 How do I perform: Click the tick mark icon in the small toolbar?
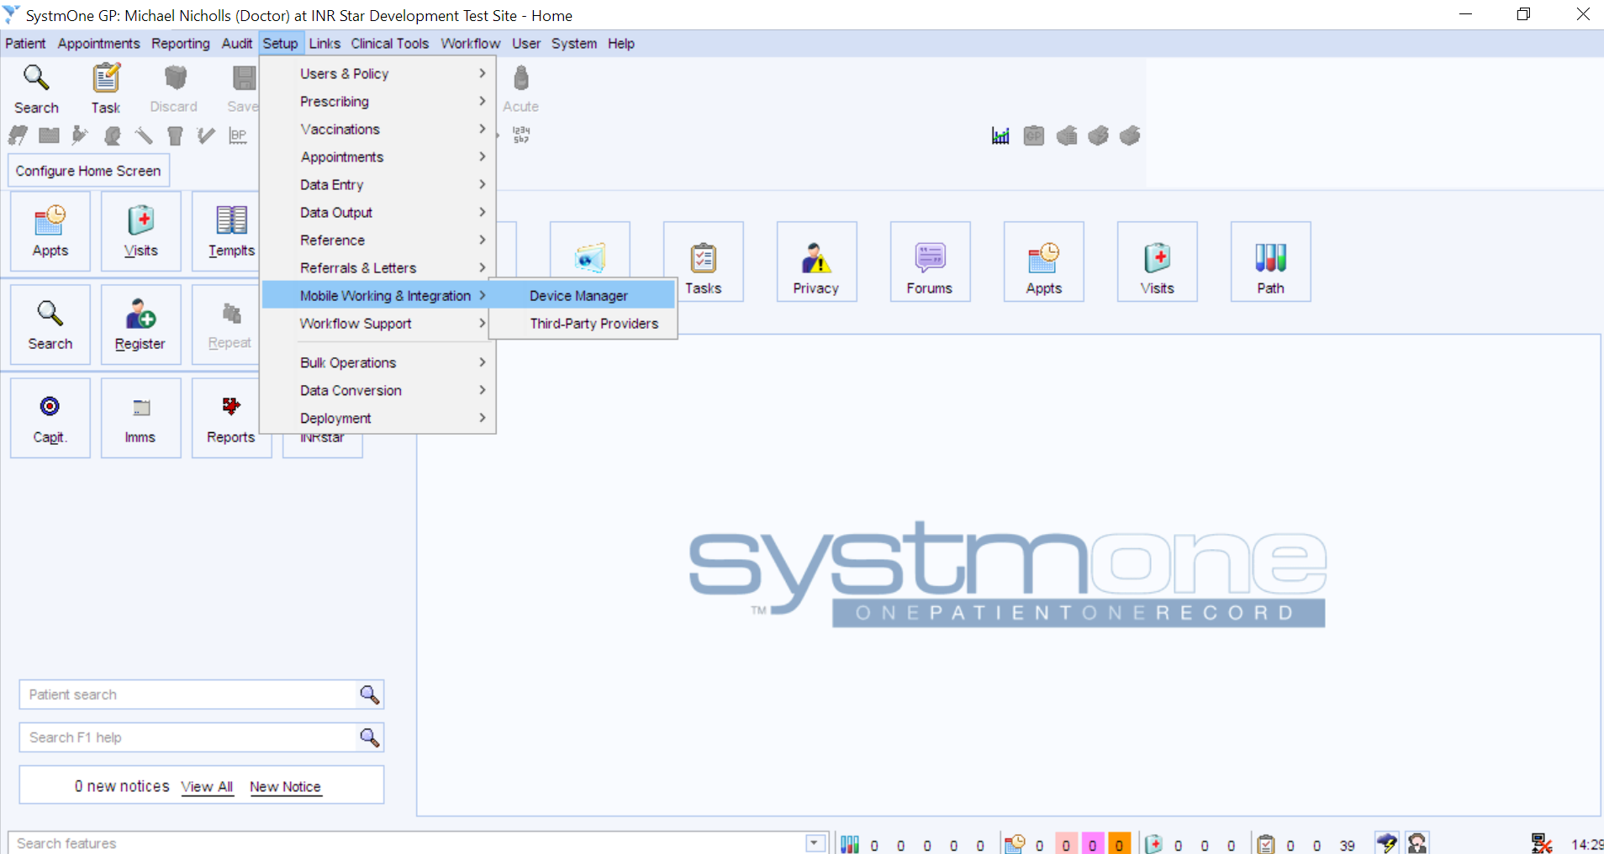[205, 135]
